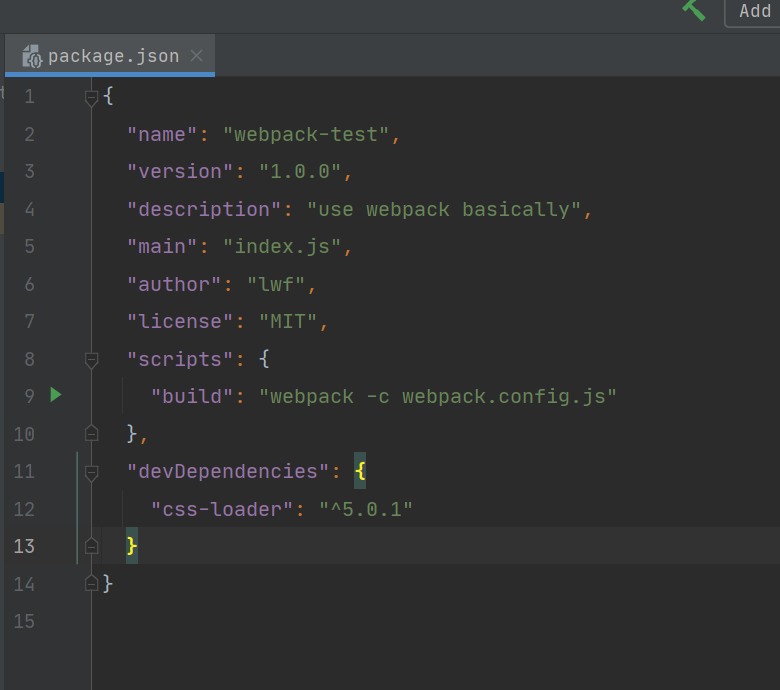
Task: Run the build script from gutter arrow
Action: (x=56, y=395)
